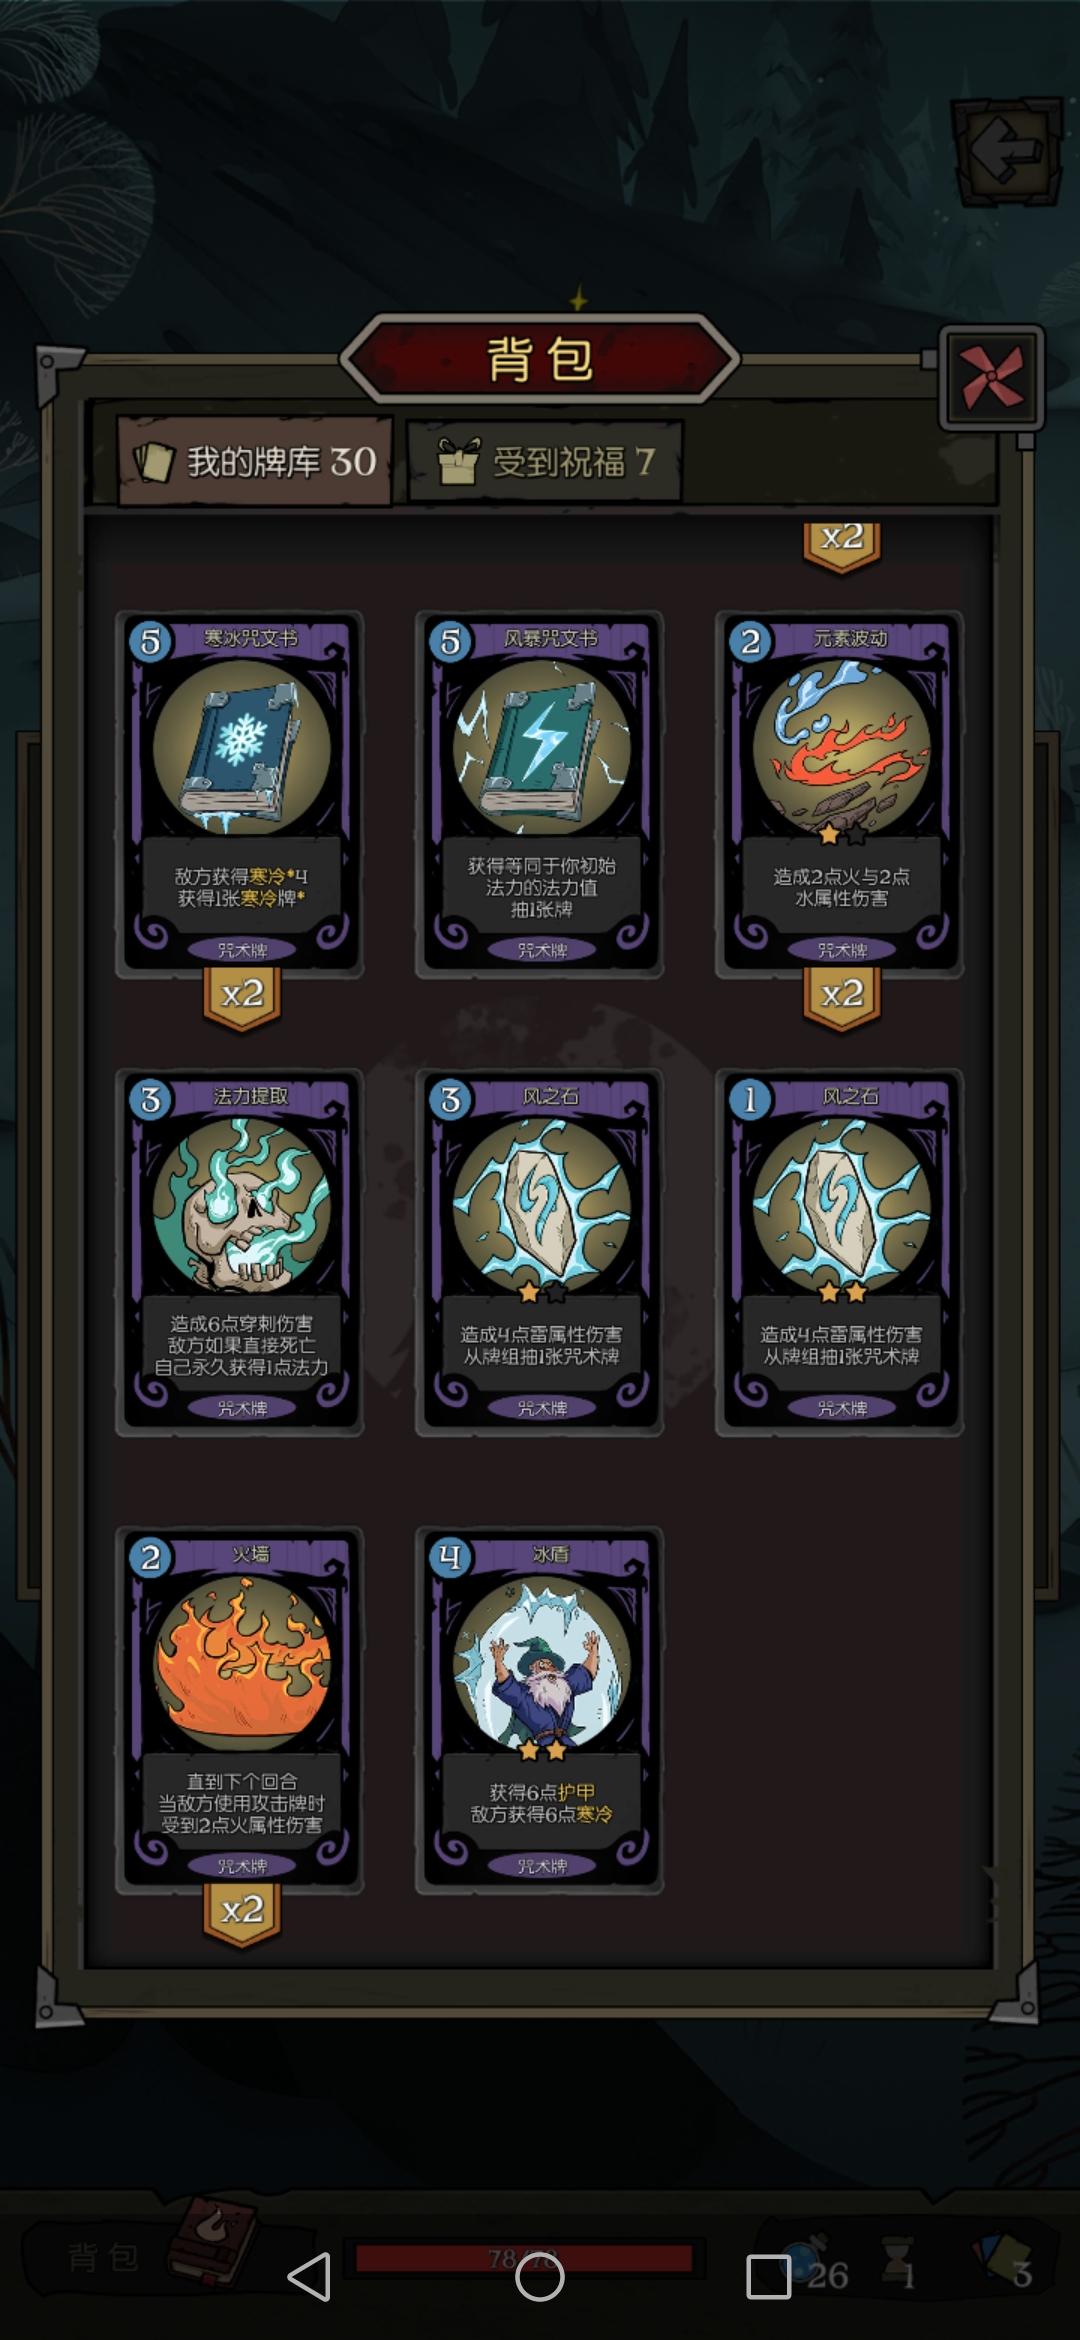Tap the x2 badge under 寒冰咒文书
This screenshot has height=2340, width=1080.
[x=242, y=997]
